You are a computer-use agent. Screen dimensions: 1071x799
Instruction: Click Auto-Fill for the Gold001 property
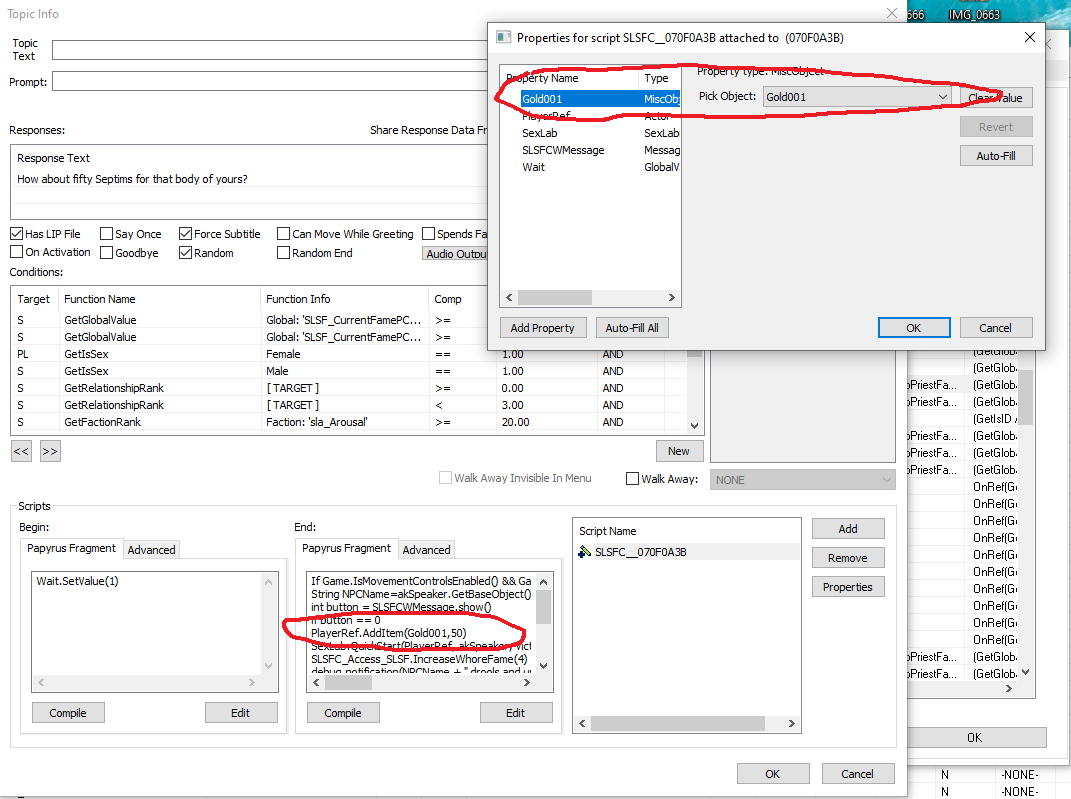(996, 155)
